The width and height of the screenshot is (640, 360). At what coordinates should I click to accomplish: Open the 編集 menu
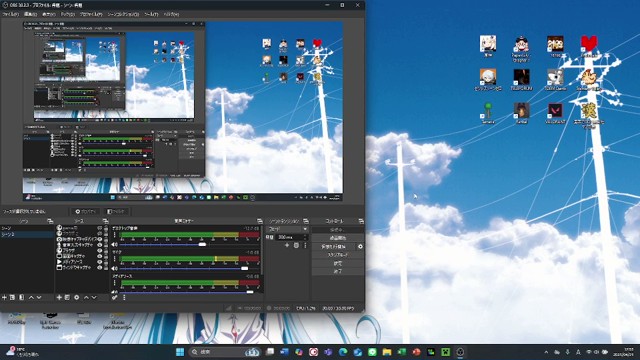coord(30,14)
